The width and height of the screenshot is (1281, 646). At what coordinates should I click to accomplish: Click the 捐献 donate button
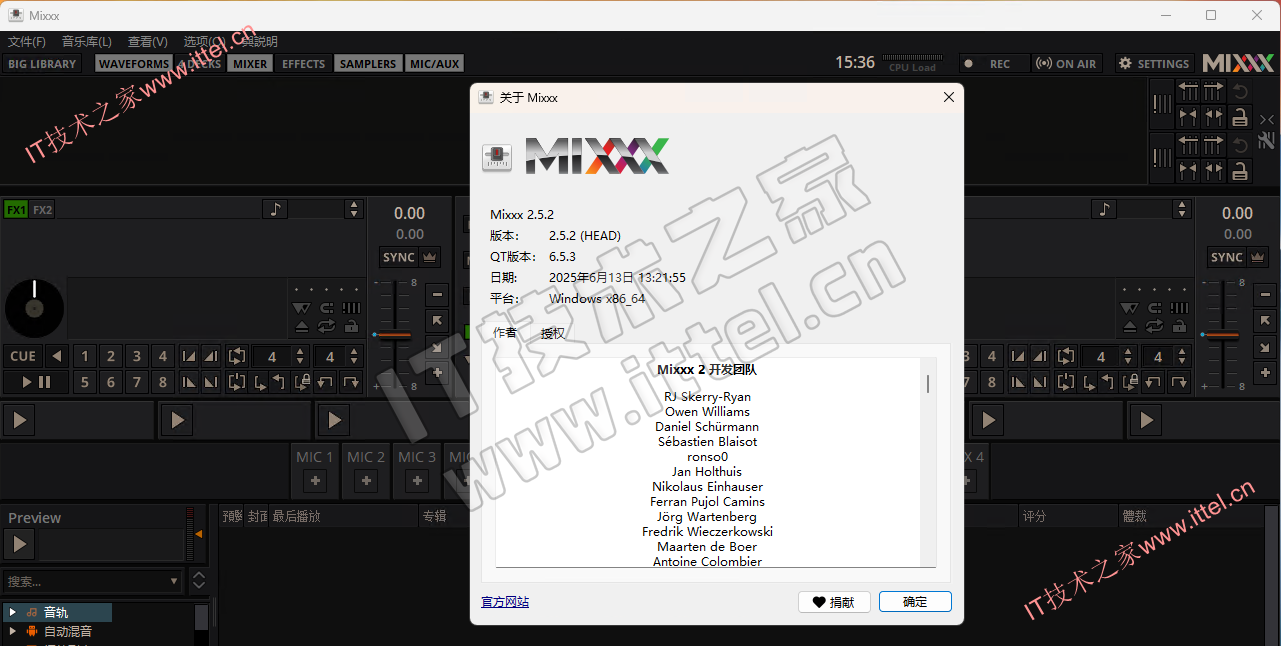(834, 602)
